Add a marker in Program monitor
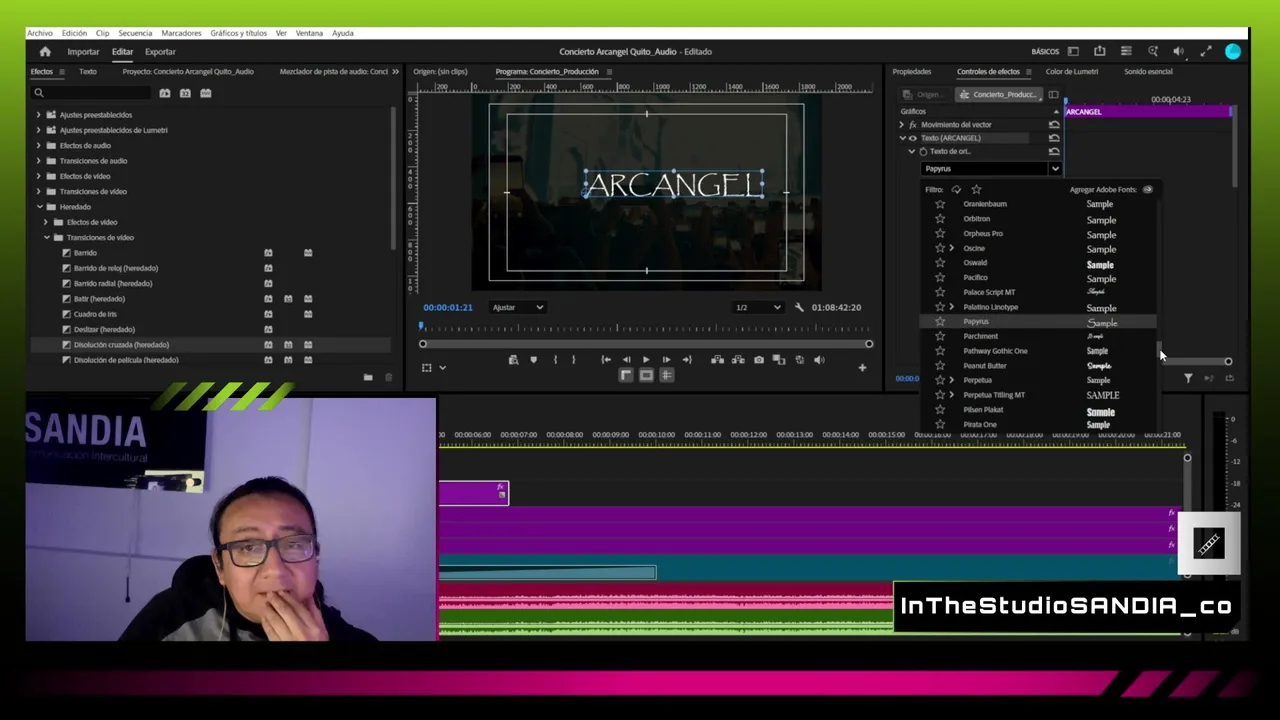1280x720 pixels. click(x=533, y=360)
